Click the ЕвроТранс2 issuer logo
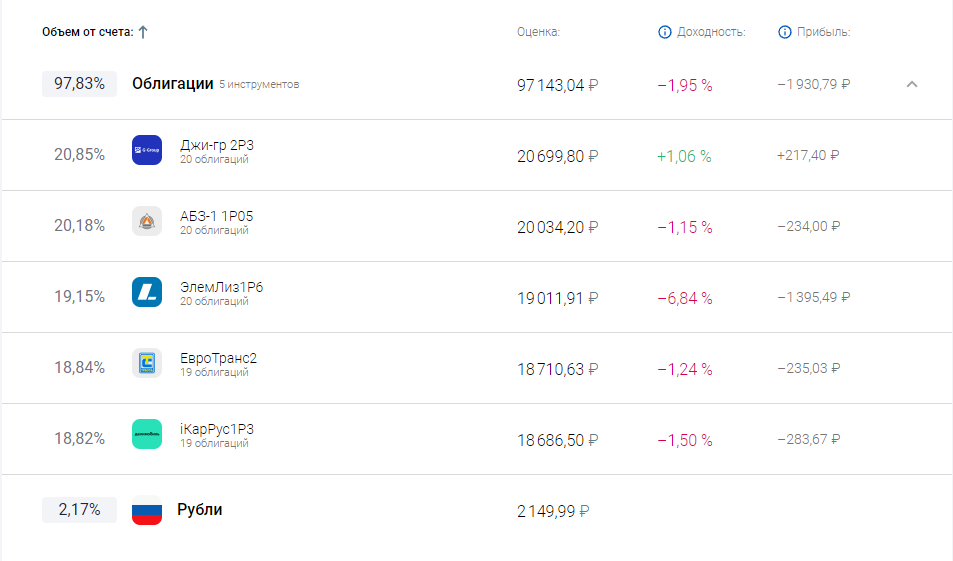 (147, 363)
